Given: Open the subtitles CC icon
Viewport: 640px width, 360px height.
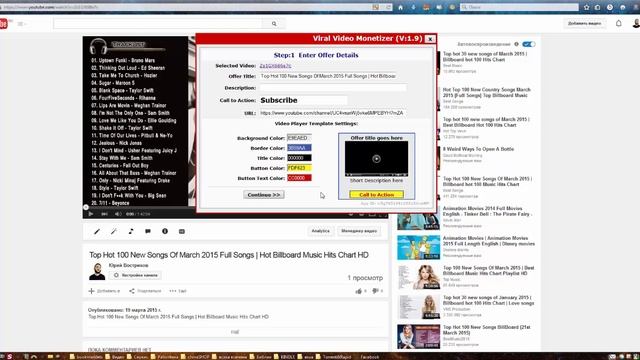Looking at the screenshot, I should (182, 231).
